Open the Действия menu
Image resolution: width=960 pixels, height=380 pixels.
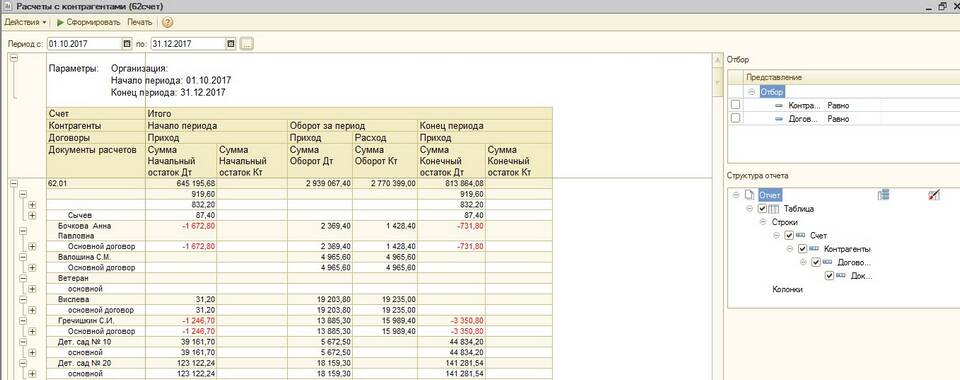click(25, 23)
